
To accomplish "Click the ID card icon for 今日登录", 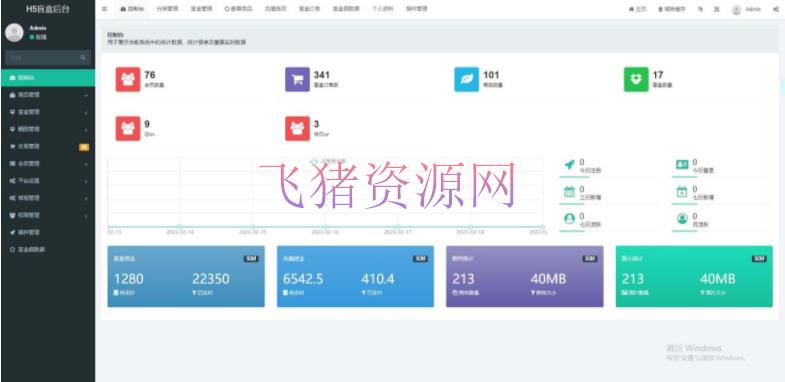I will pyautogui.click(x=682, y=164).
